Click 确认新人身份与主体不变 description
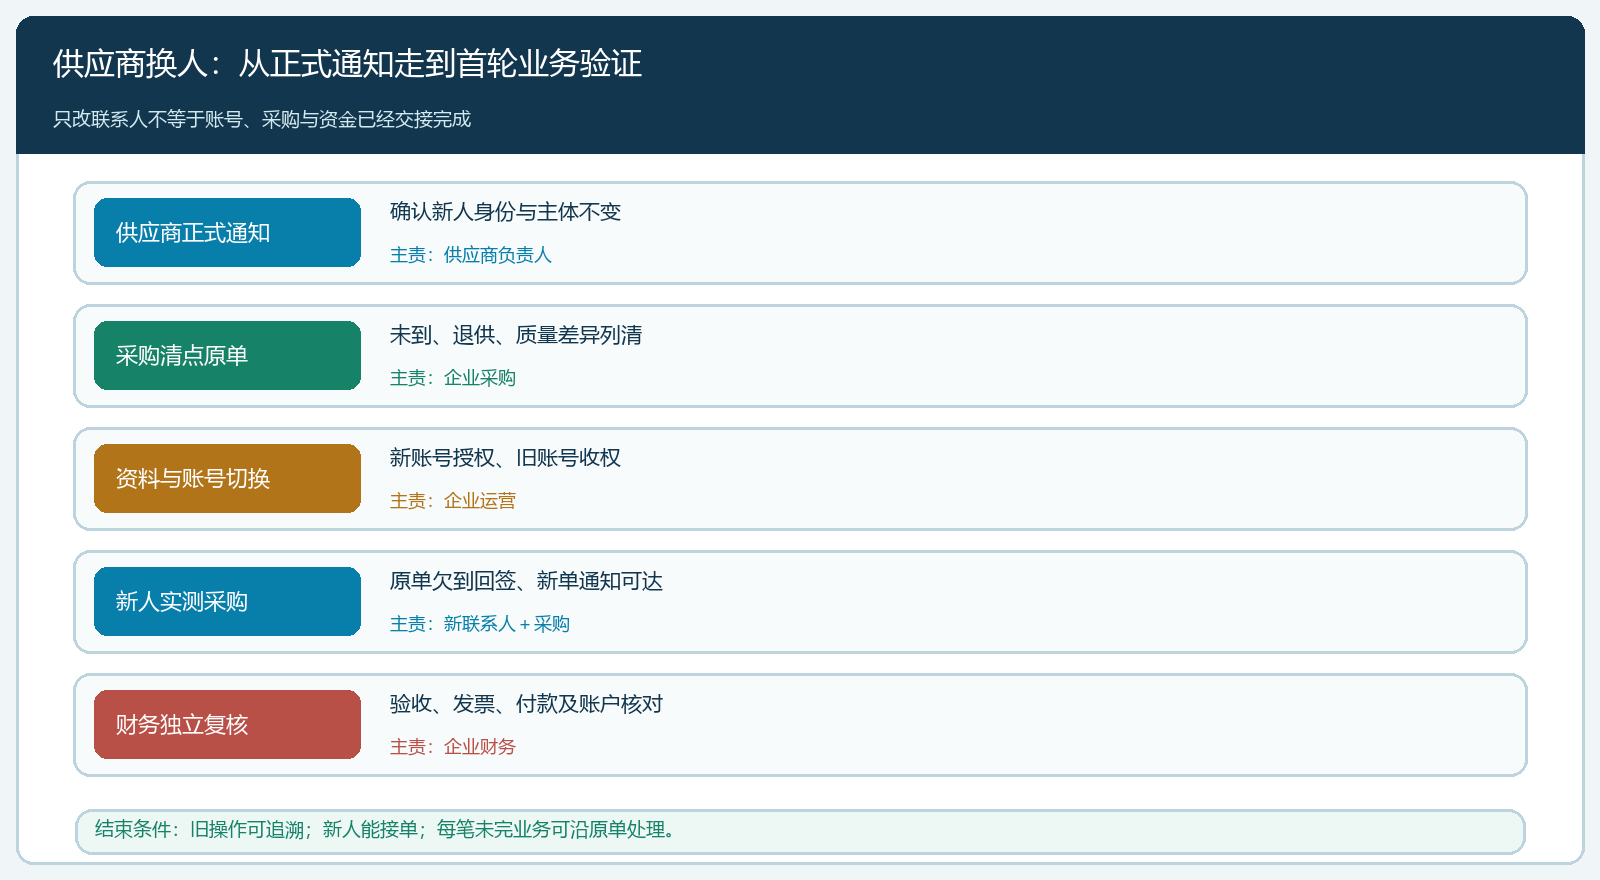This screenshot has height=880, width=1600. [505, 211]
